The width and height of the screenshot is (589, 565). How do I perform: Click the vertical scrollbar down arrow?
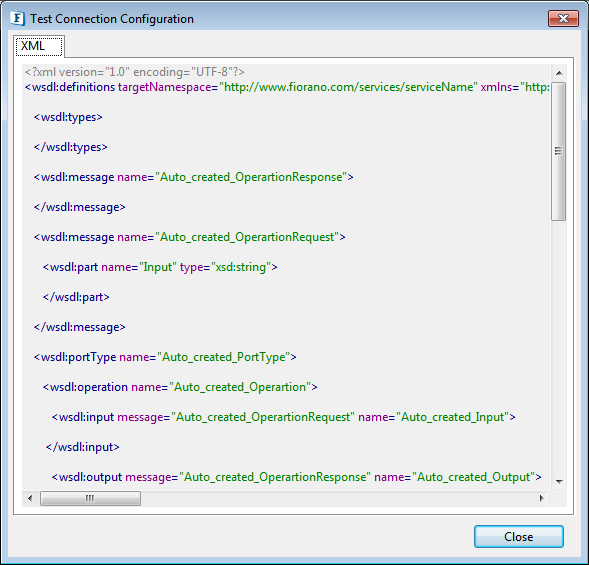tap(559, 481)
